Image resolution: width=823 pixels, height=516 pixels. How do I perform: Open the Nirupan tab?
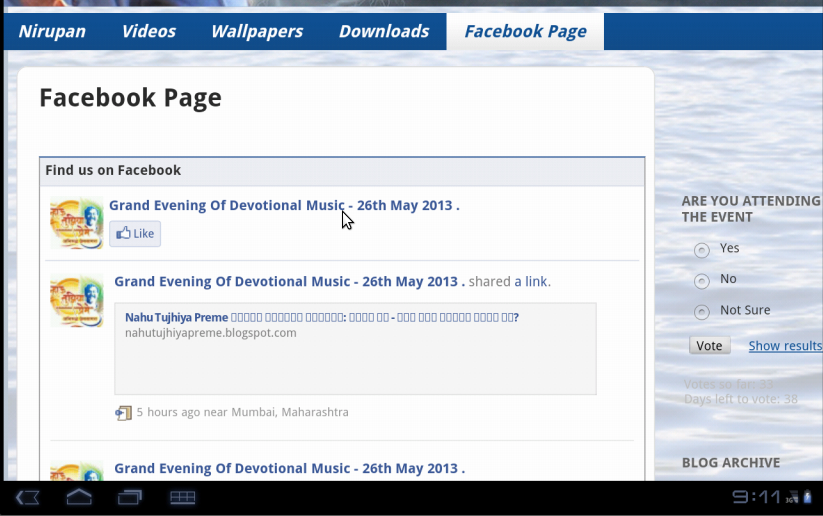click(52, 31)
